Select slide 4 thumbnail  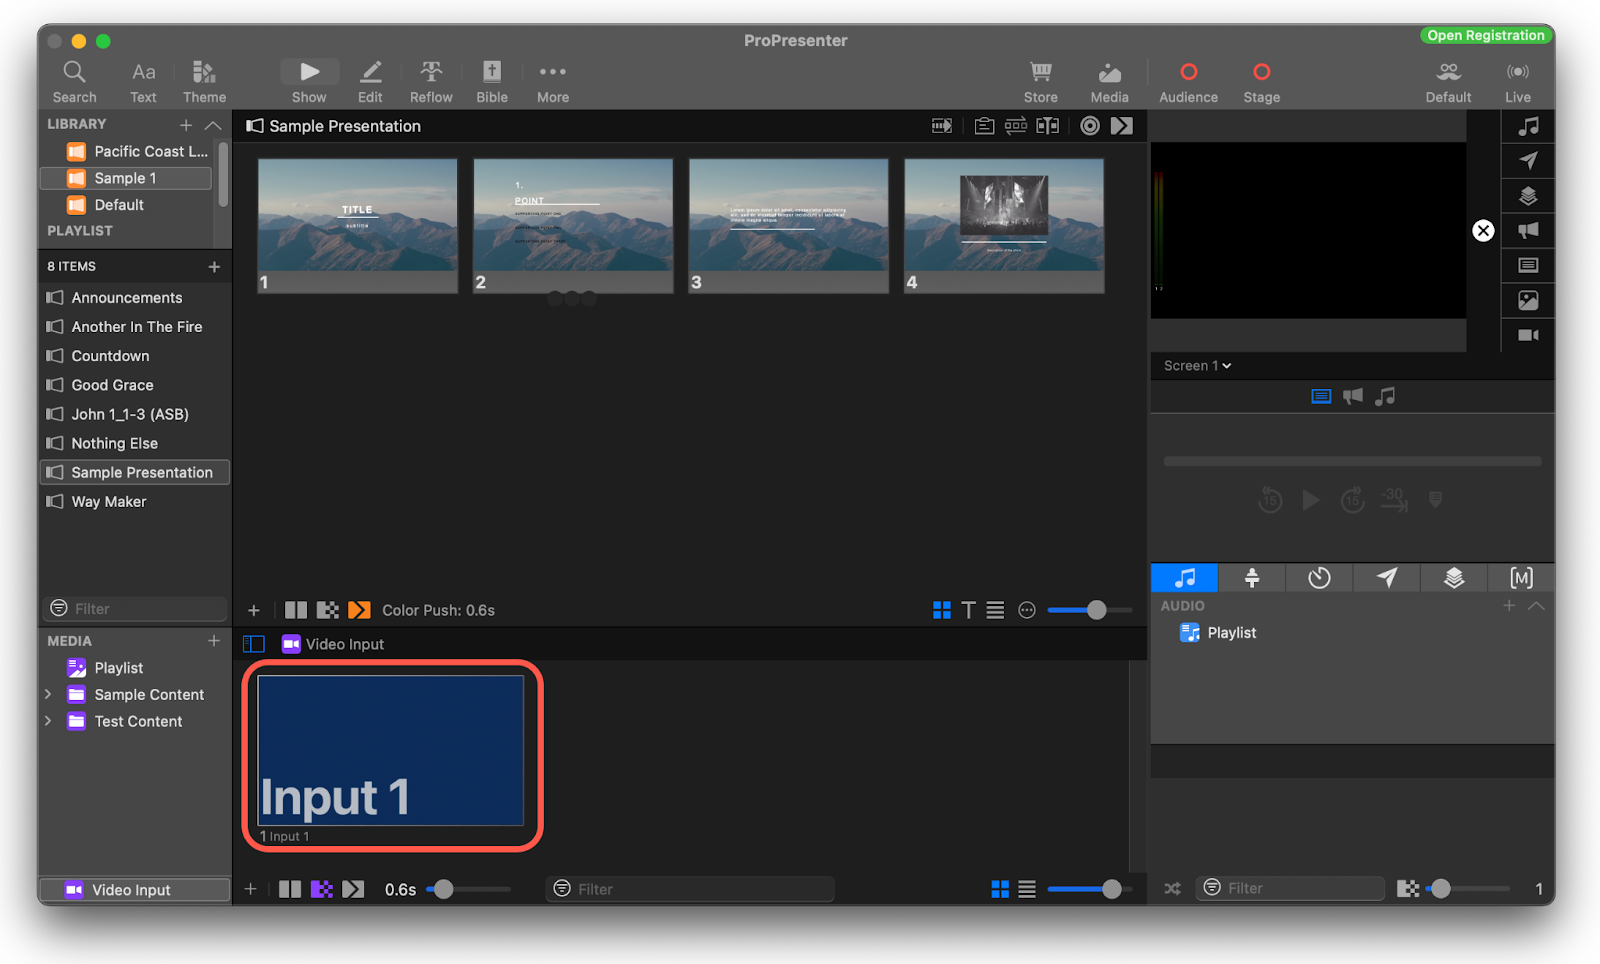pos(1004,226)
